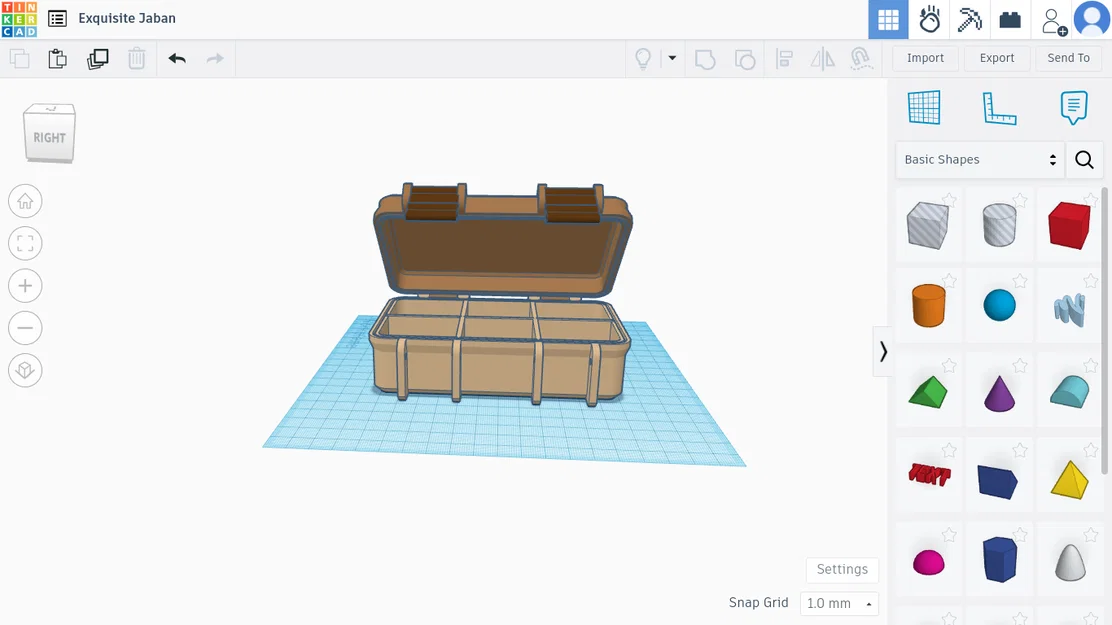Select the orange Cylinder shape

point(928,306)
